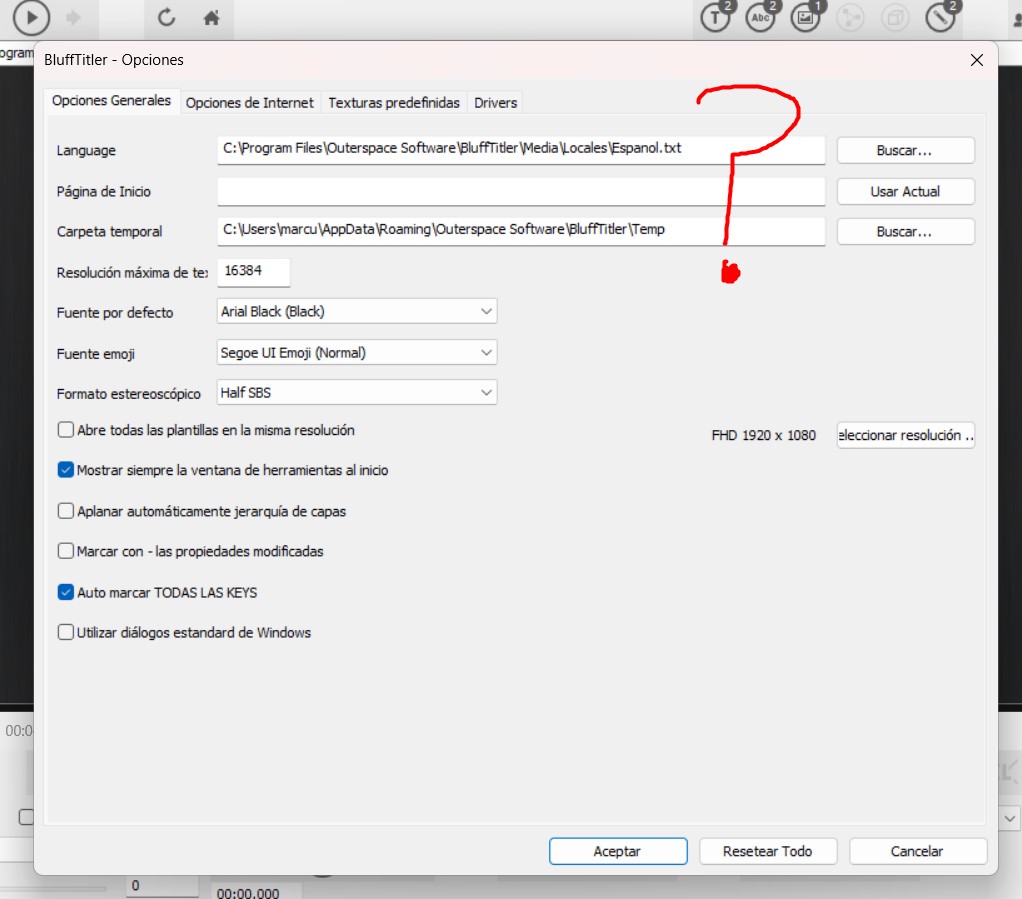Open the Fuente por defecto dropdown
Image resolution: width=1022 pixels, height=899 pixels.
click(357, 311)
